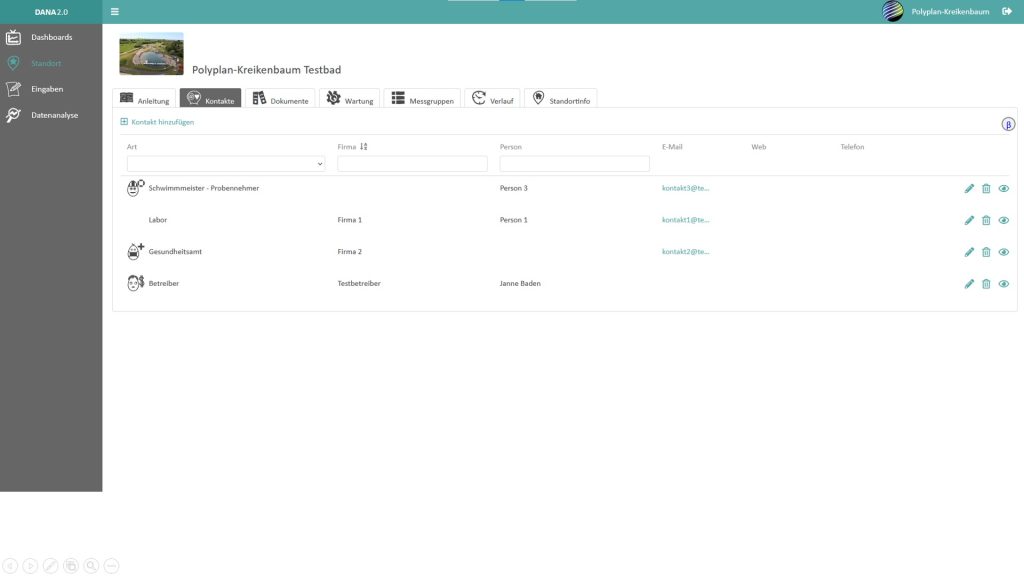Edit the Labor contact with pencil icon
The height and width of the screenshot is (576, 1024).
tap(969, 220)
